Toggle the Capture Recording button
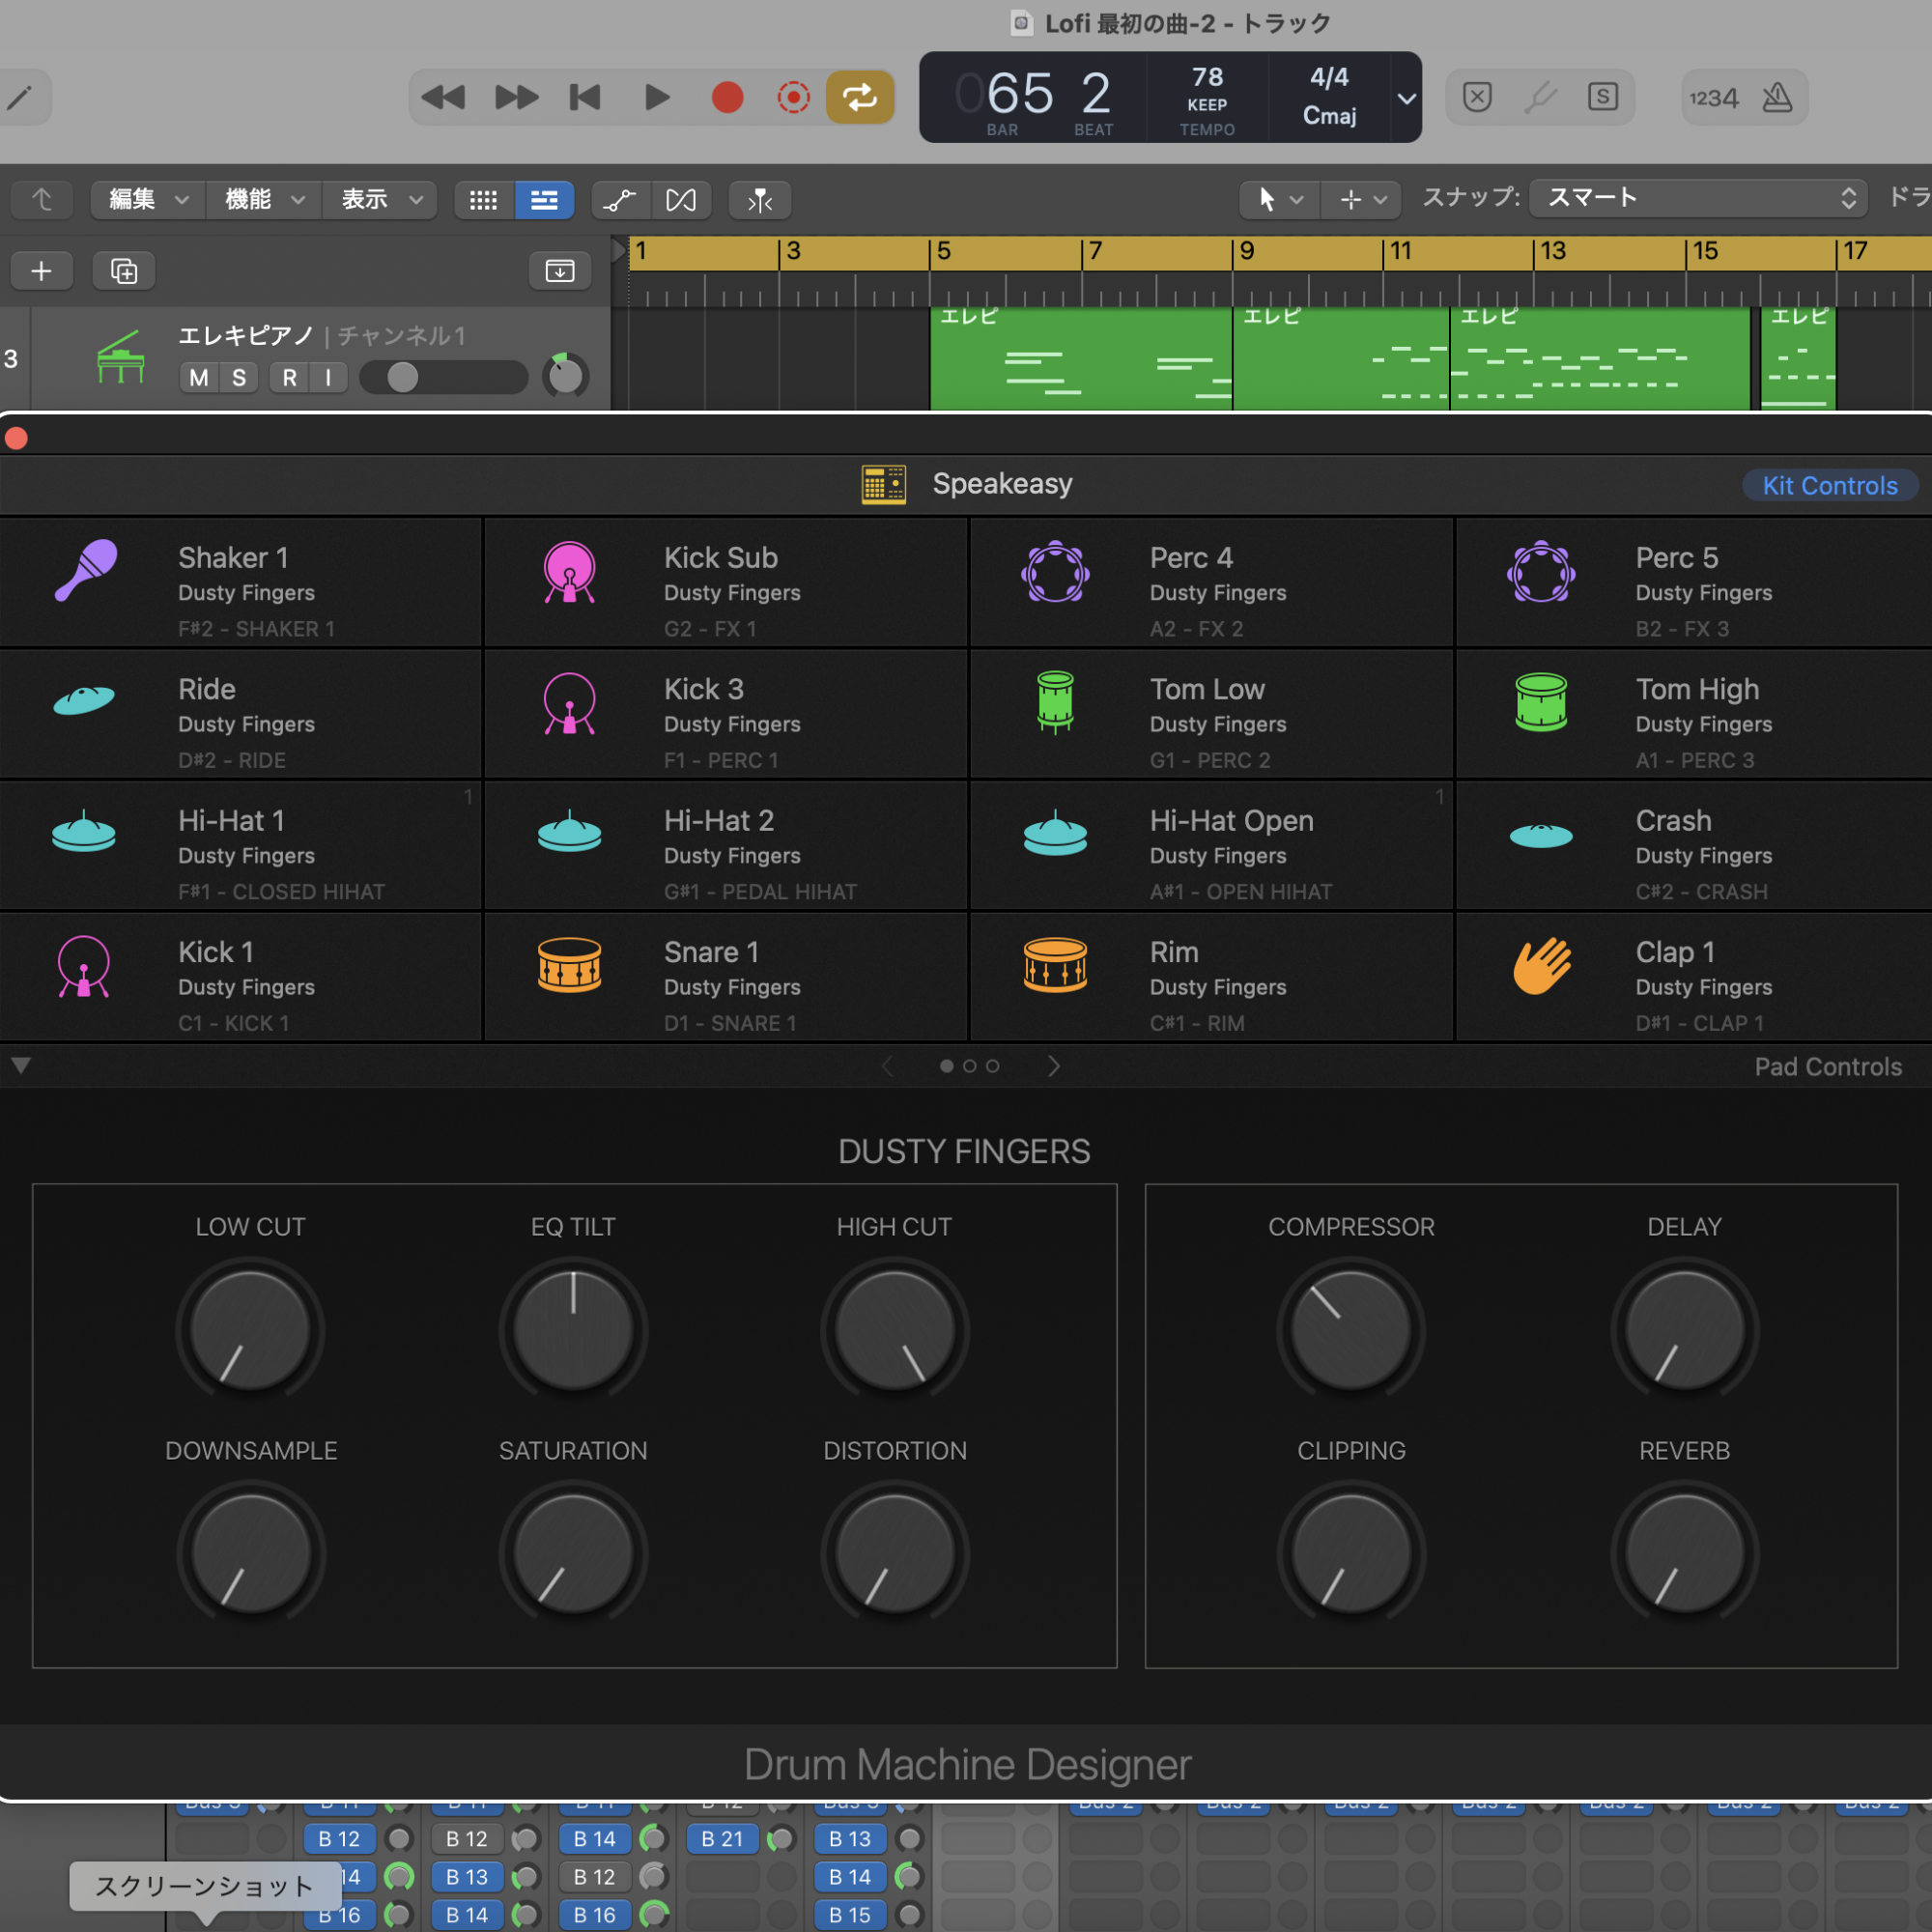 pyautogui.click(x=794, y=97)
